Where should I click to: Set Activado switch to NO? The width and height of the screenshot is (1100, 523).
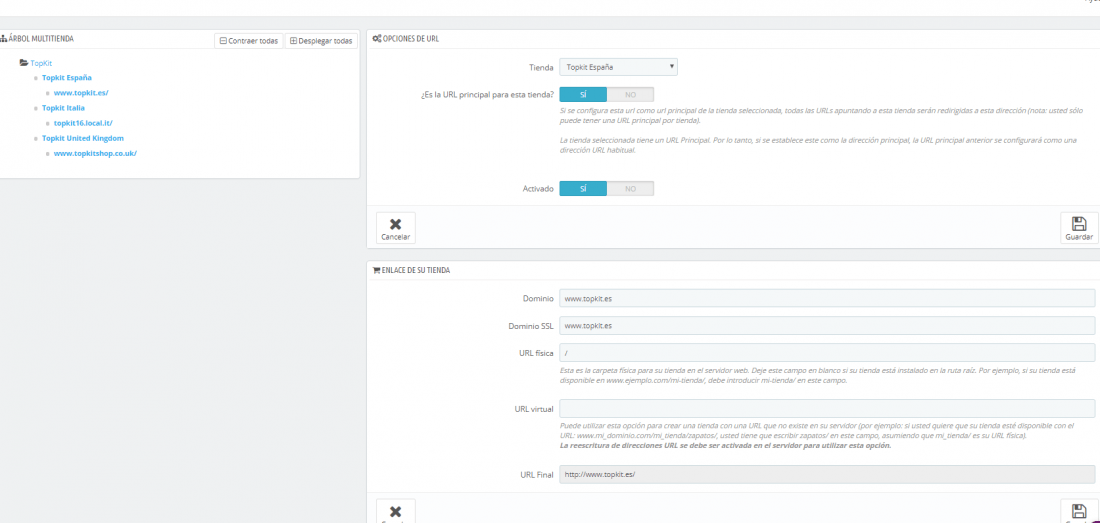pyautogui.click(x=630, y=189)
